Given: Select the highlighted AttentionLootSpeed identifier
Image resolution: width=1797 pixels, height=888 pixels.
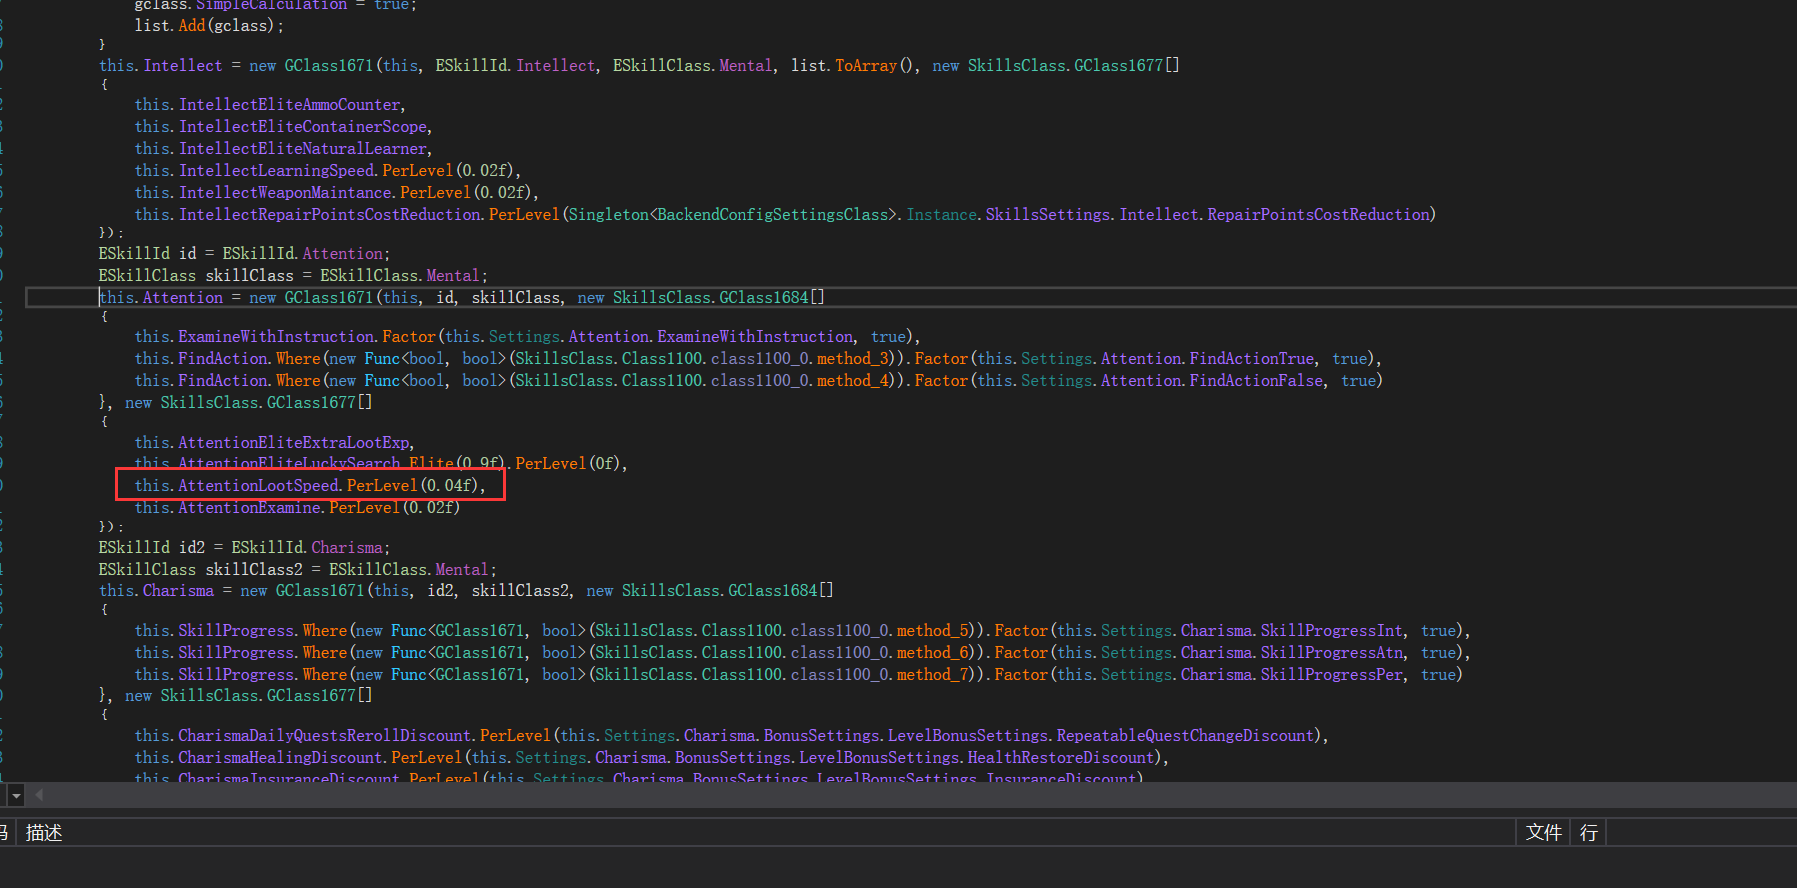Looking at the screenshot, I should click(x=258, y=486).
